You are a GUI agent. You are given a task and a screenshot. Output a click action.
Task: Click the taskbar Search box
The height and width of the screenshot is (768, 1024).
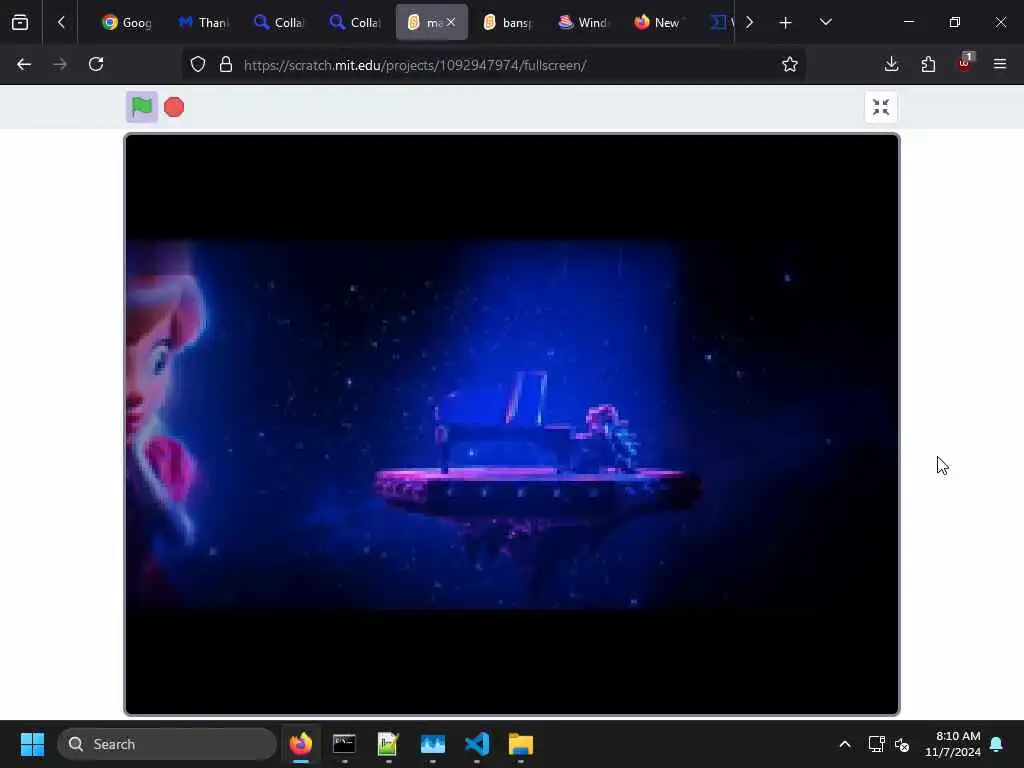[x=167, y=744]
